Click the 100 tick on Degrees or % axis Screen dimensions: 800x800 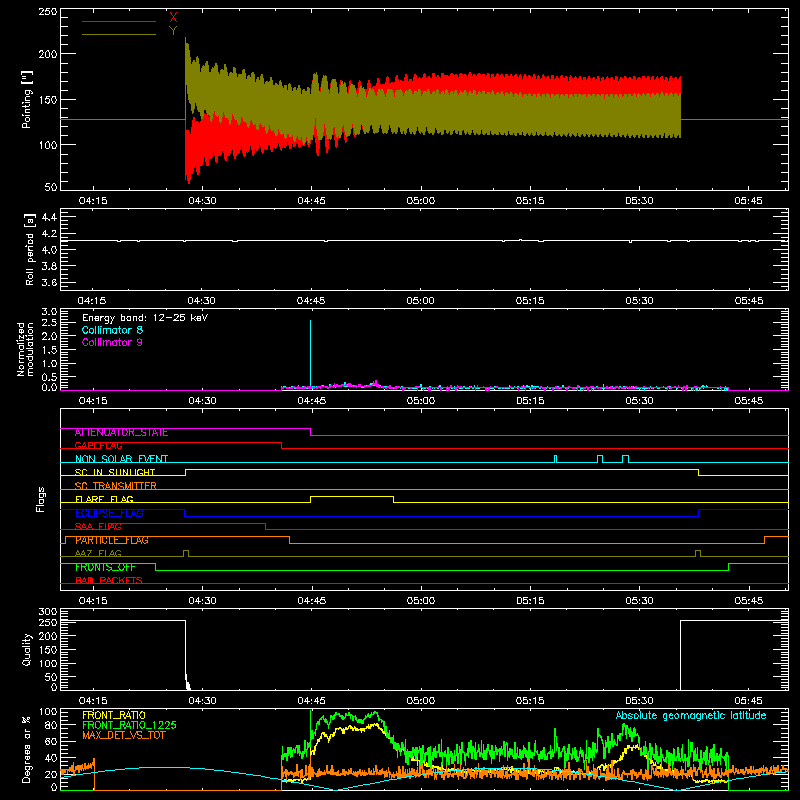(48, 712)
